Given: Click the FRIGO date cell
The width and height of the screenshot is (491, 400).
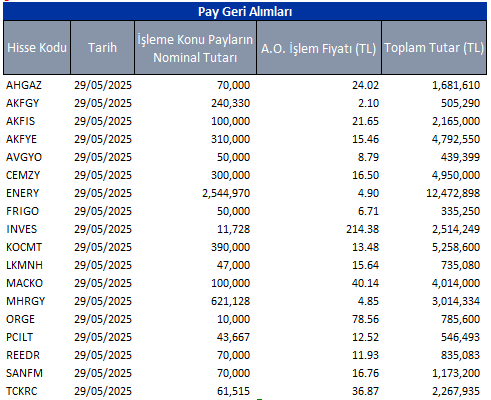Looking at the screenshot, I should 103,211.
